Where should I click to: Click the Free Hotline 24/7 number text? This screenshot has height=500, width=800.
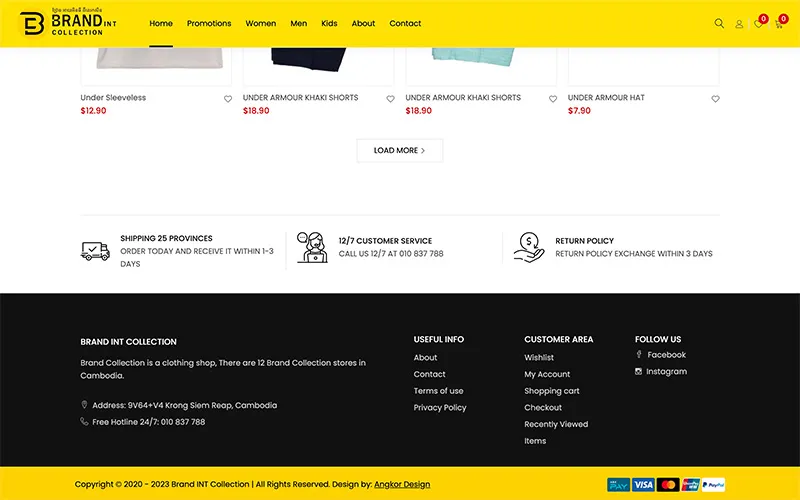tap(148, 422)
